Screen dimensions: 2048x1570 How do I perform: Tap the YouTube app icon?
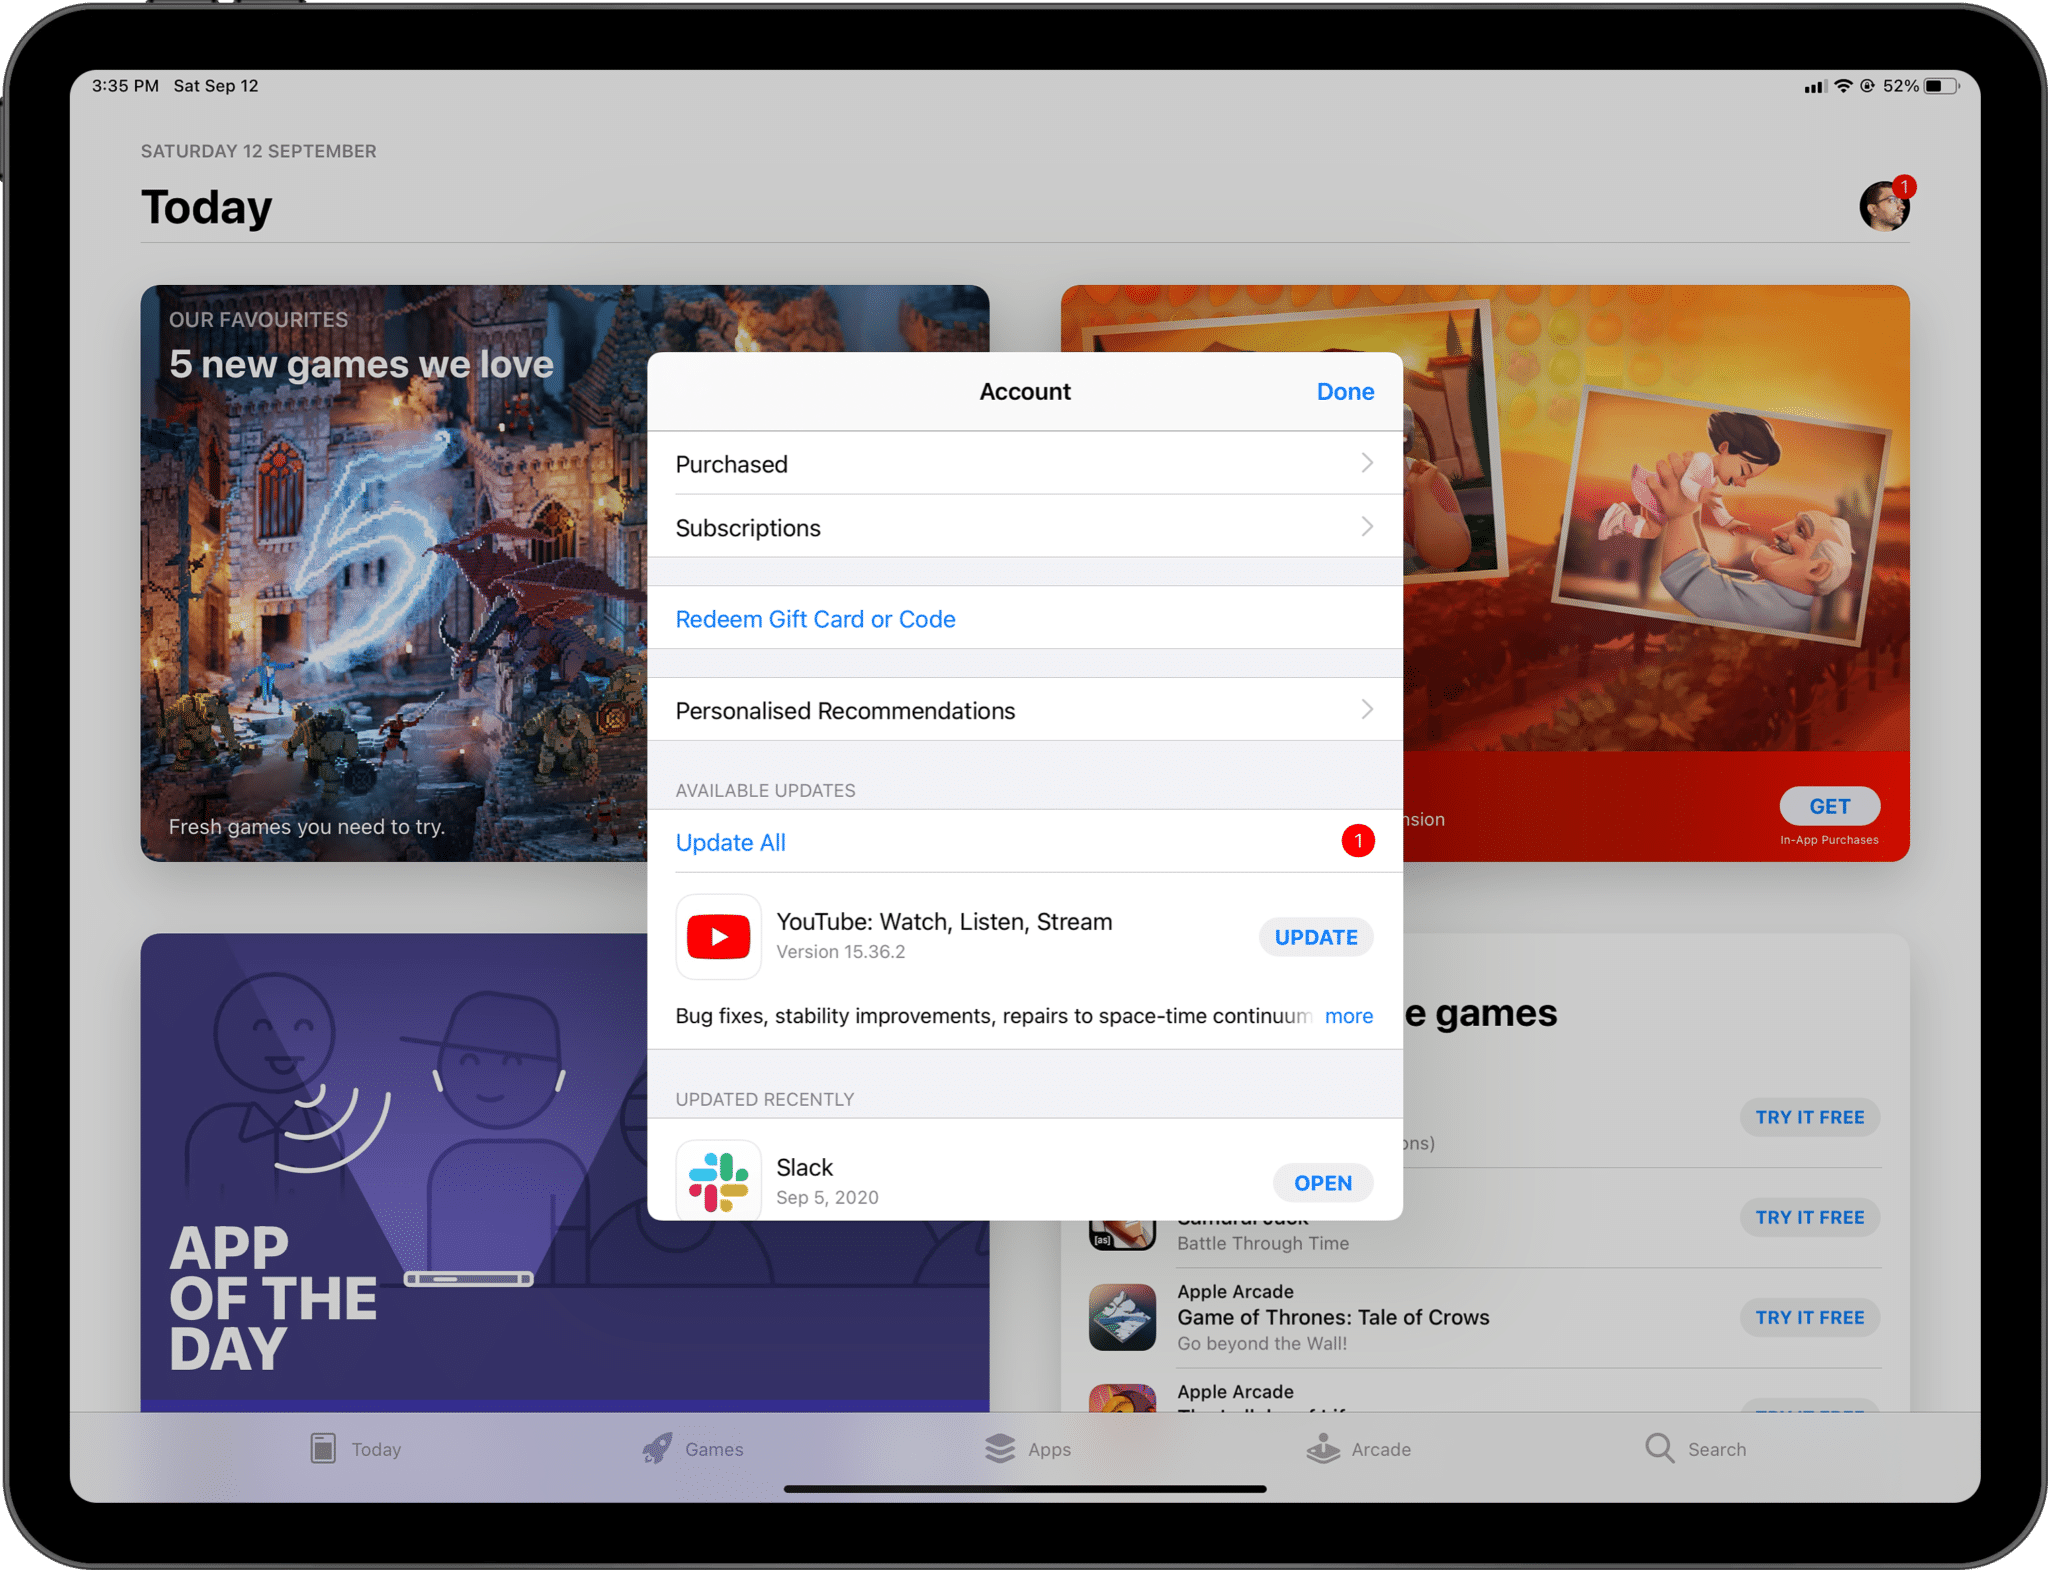click(x=718, y=936)
